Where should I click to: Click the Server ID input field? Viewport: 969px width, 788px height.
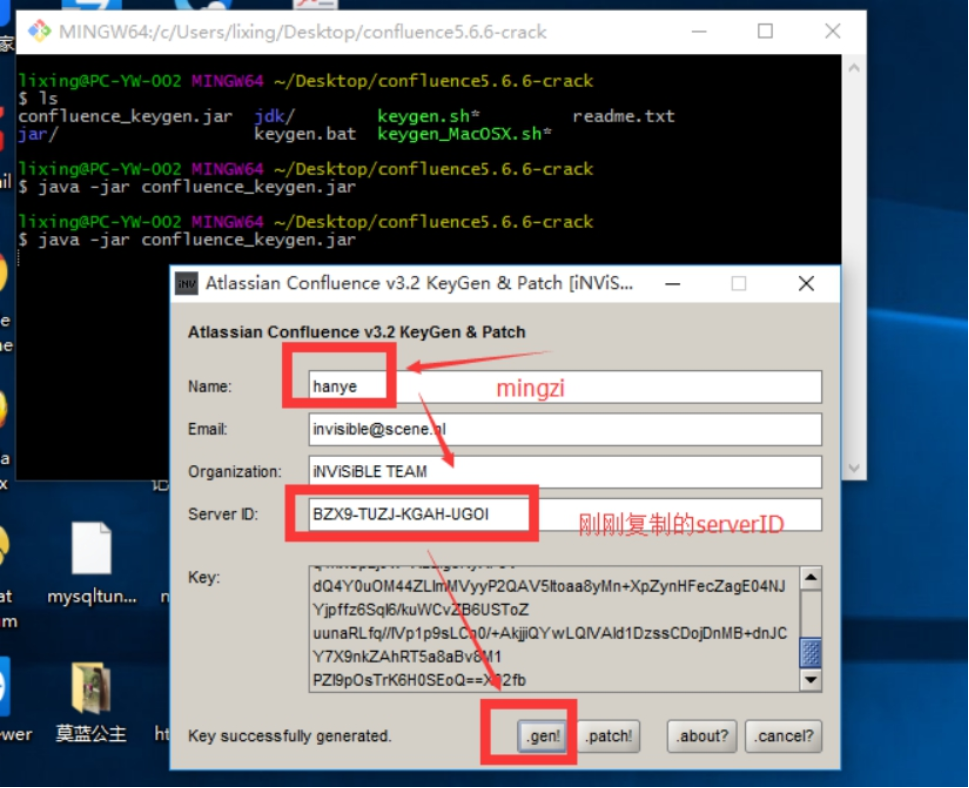tap(565, 515)
